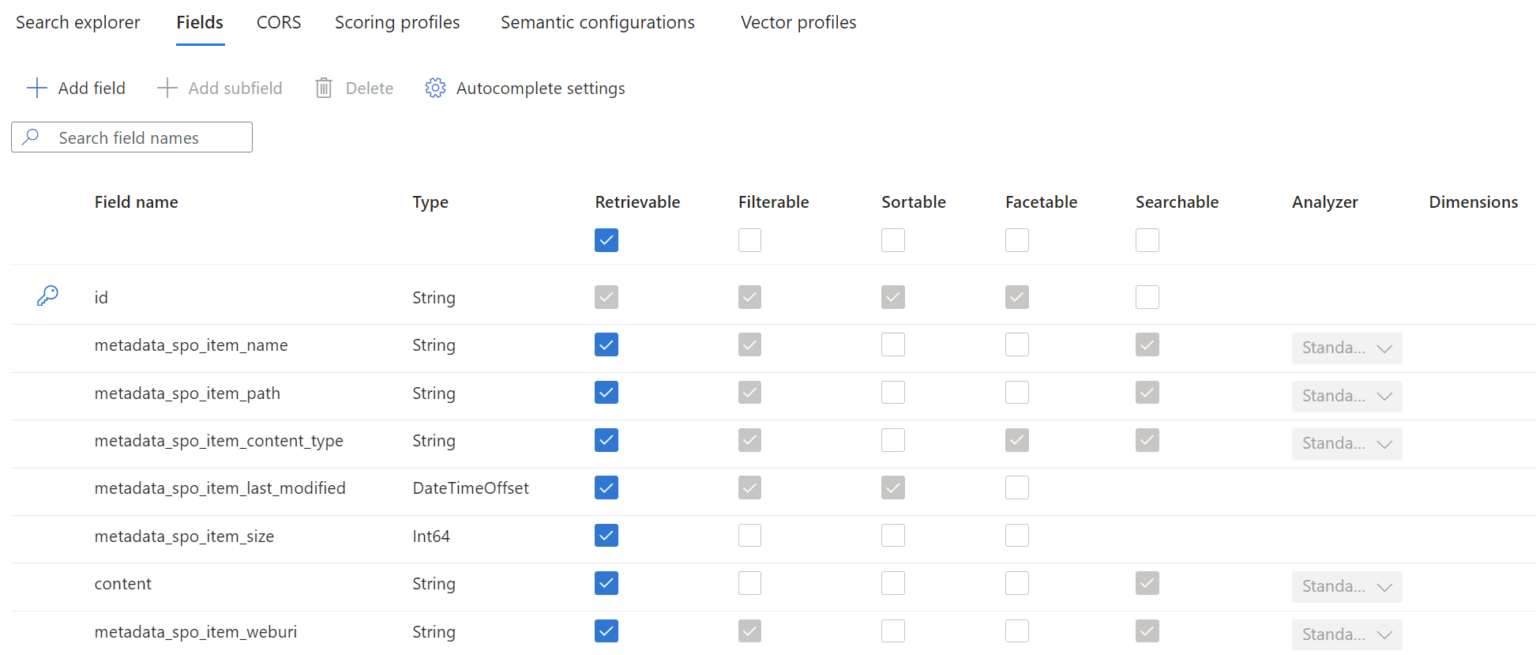This screenshot has width=1536, height=655.
Task: Open Autocomplete settings via the gear icon
Action: [435, 88]
